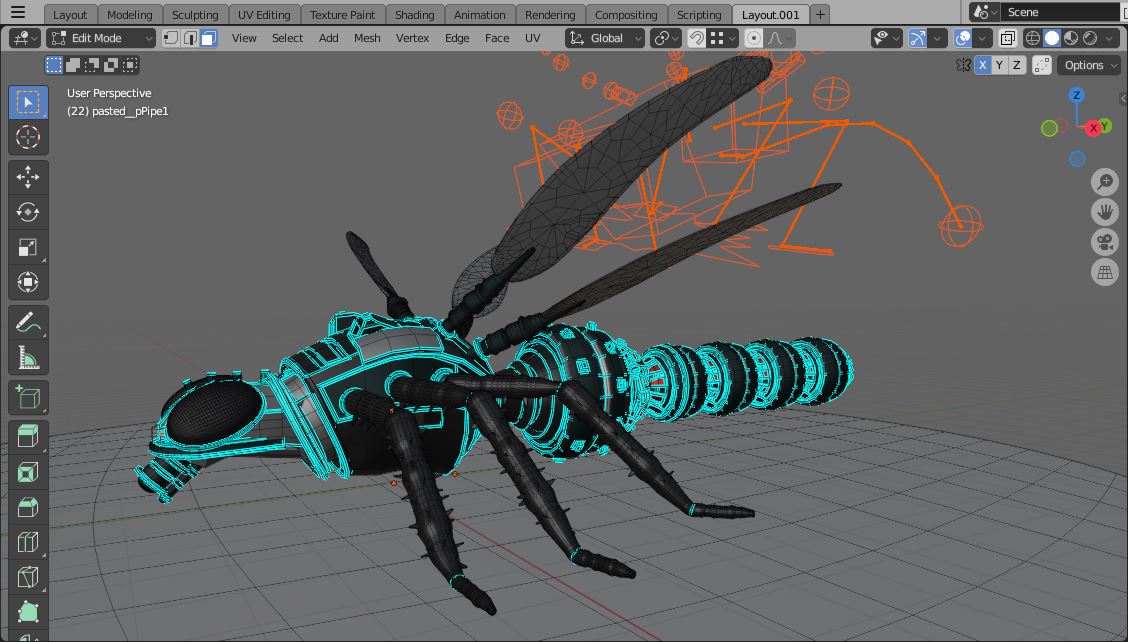Screen dimensions: 1128x642
Task: Click the red X axis on navigation gizmo
Action: (x=1093, y=128)
